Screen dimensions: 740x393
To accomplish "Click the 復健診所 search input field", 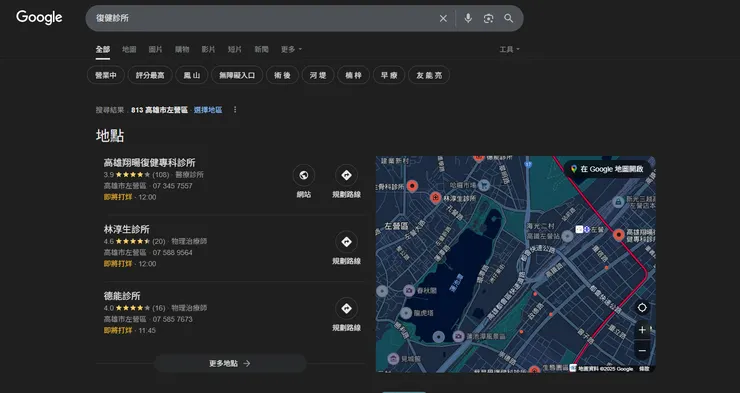I will [x=264, y=18].
